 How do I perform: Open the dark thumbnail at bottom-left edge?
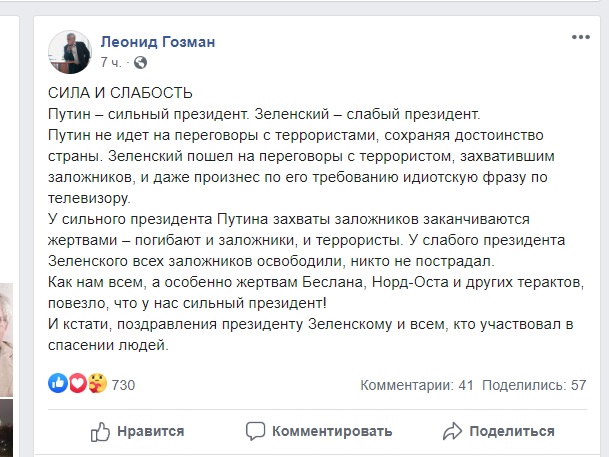6,427
